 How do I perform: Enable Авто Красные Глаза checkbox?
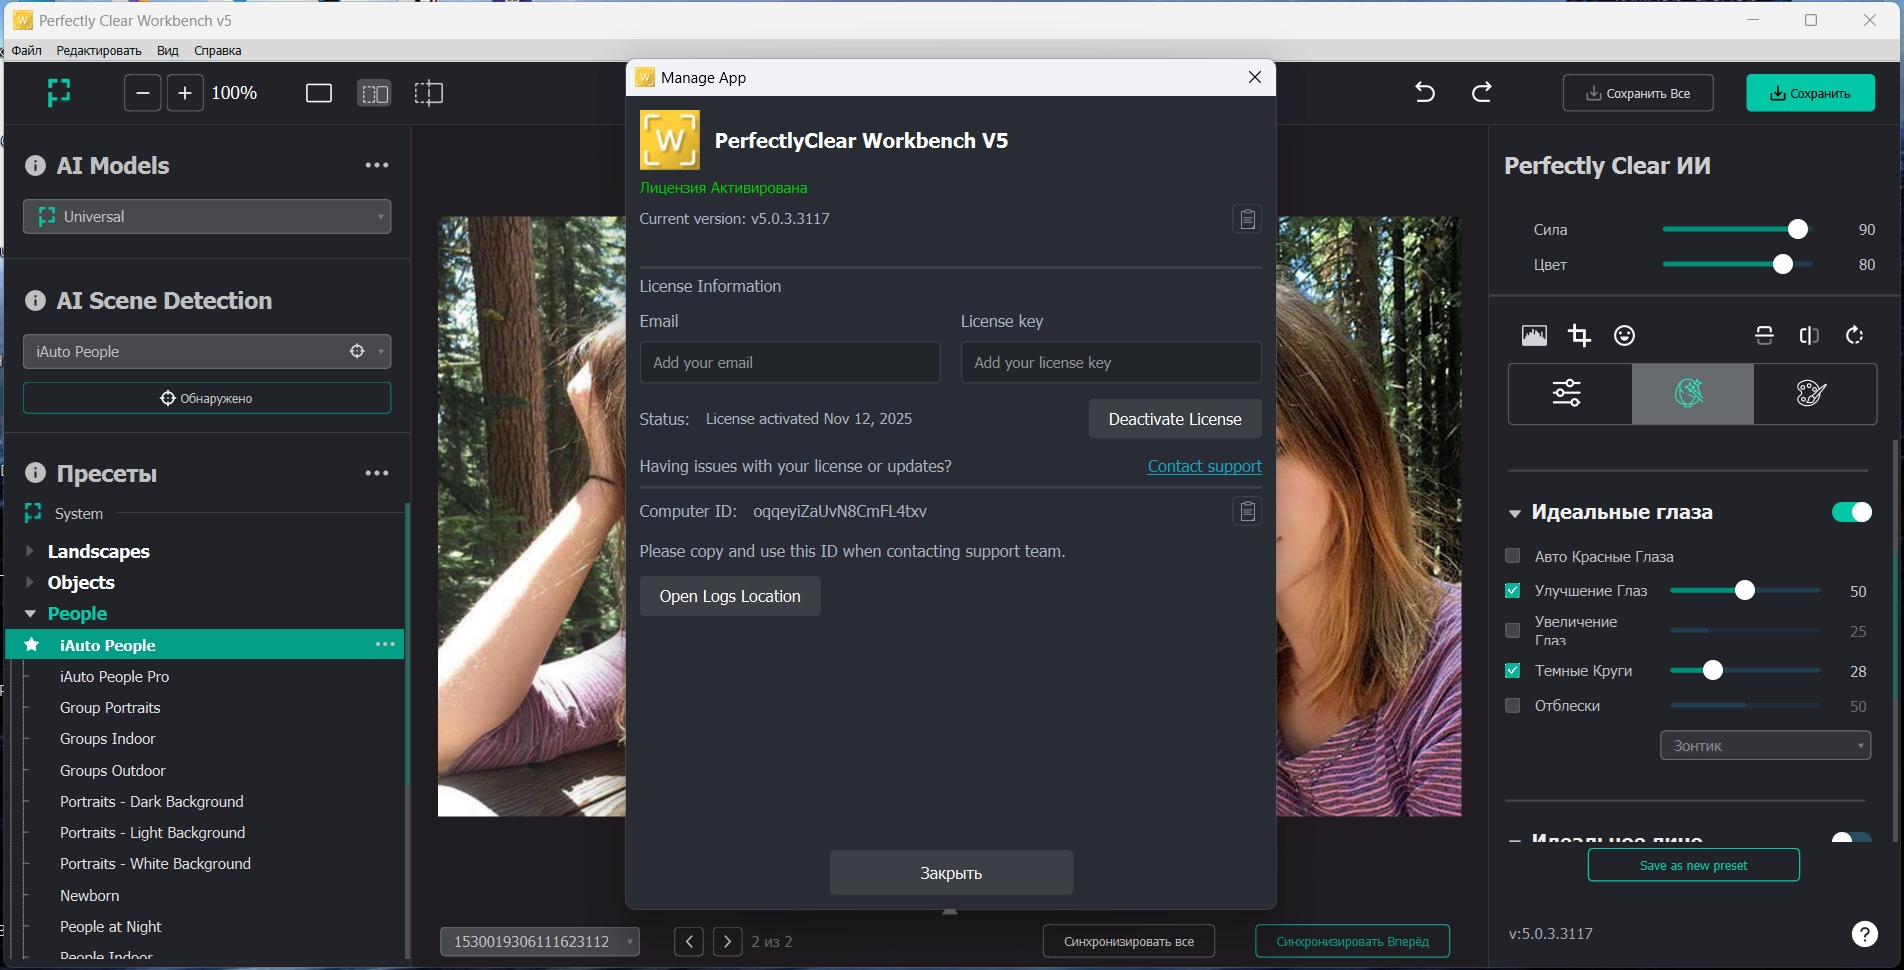1513,556
